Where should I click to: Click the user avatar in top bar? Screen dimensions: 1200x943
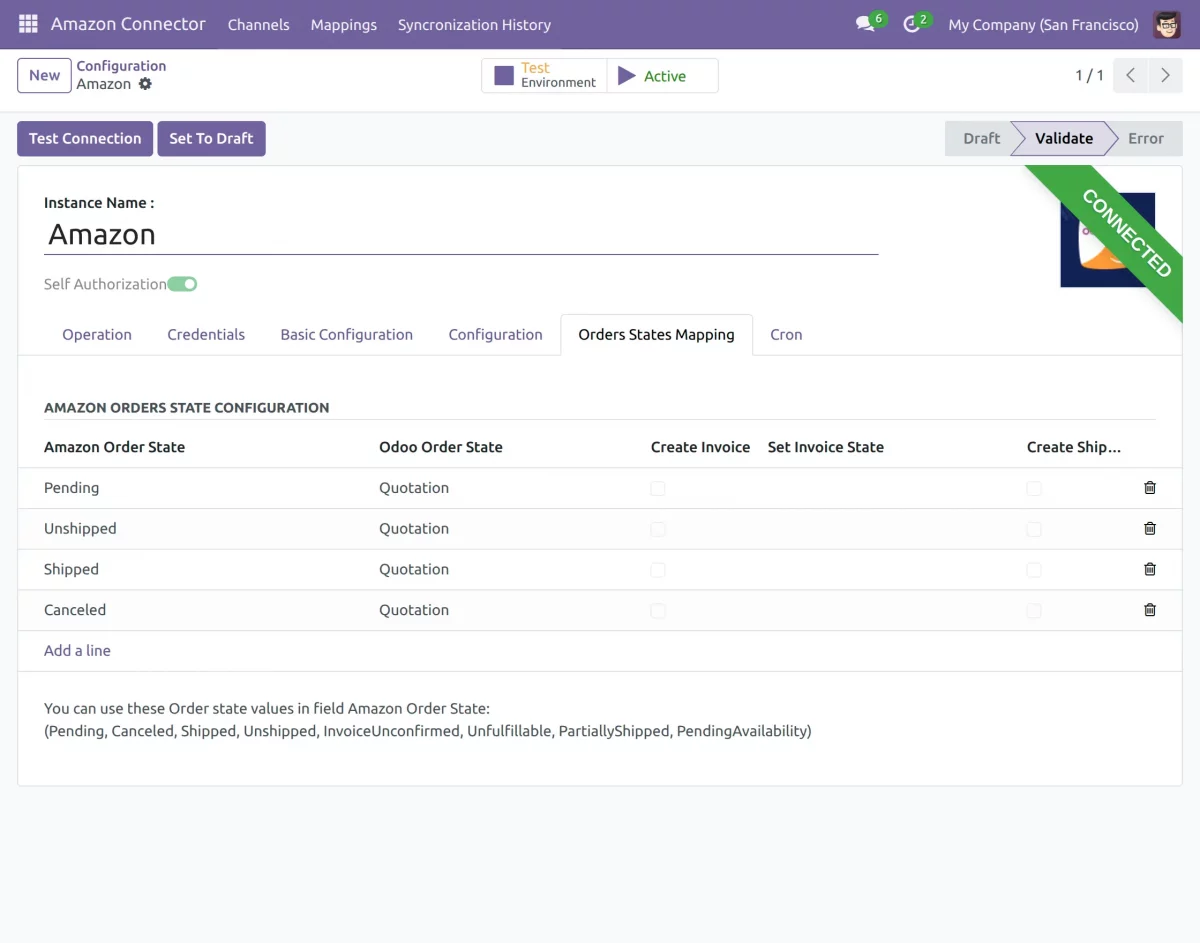coord(1167,24)
